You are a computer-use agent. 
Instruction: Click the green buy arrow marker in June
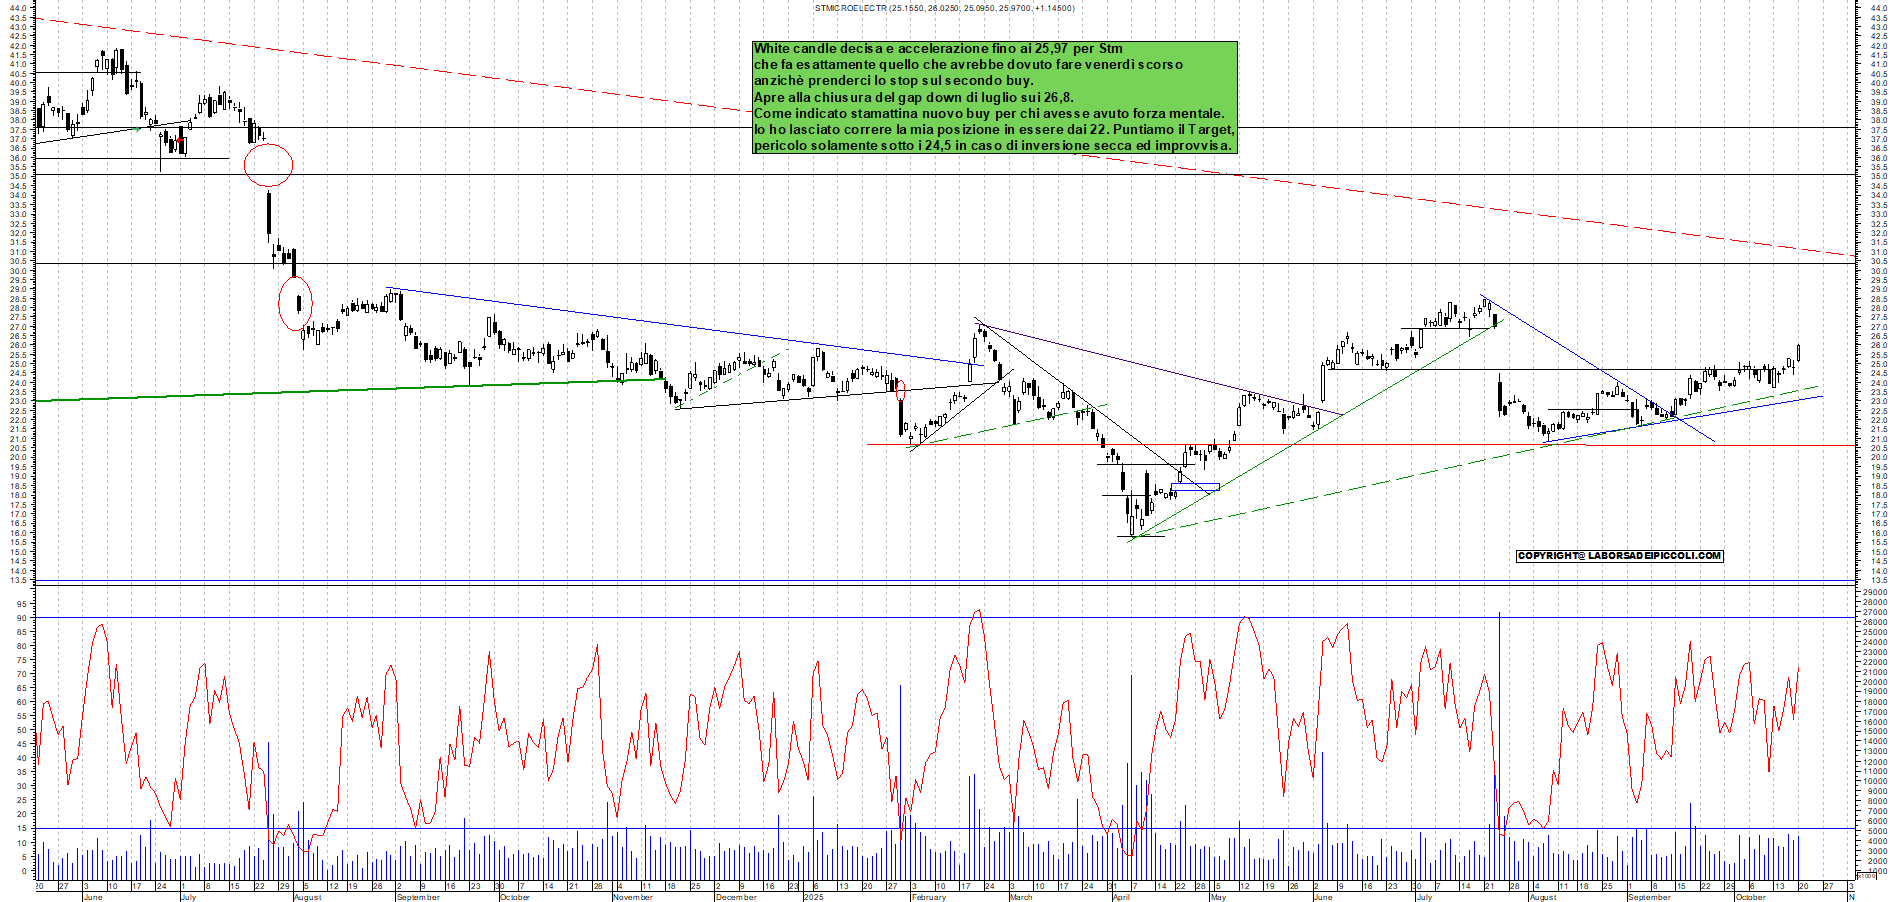(x=137, y=128)
